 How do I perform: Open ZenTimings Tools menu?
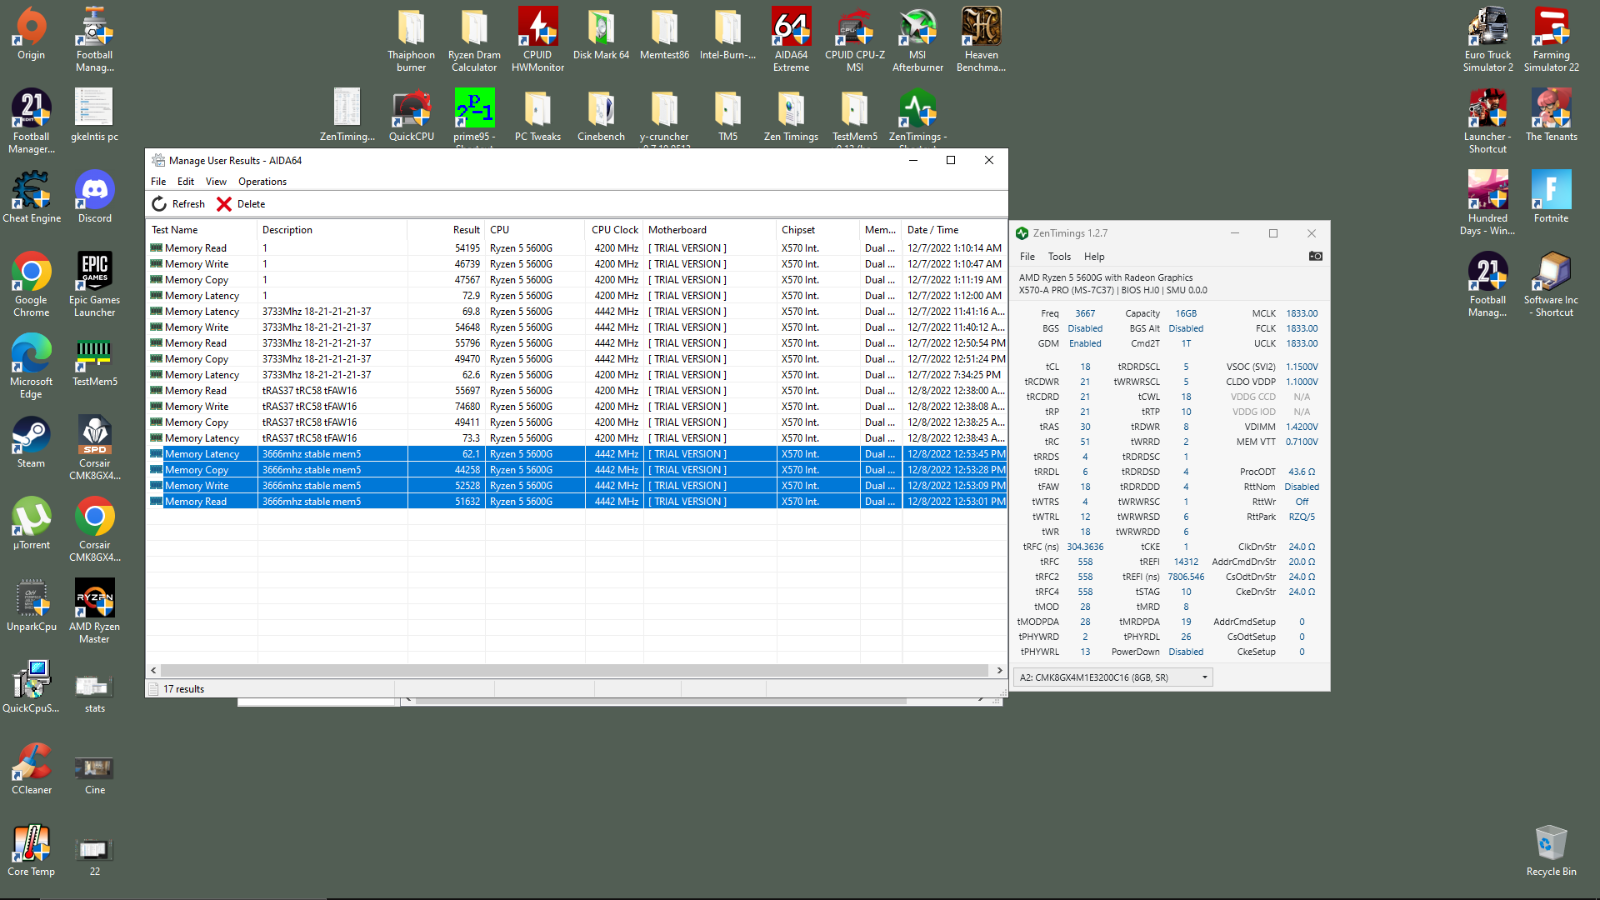[1059, 257]
